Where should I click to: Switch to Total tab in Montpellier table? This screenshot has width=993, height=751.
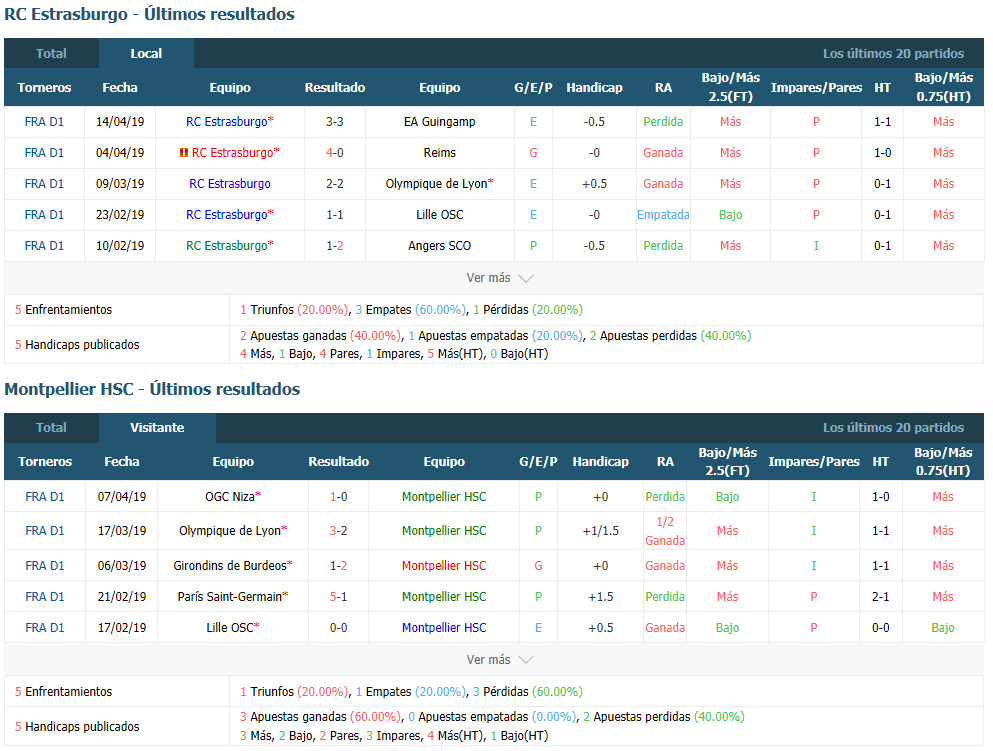pos(51,427)
